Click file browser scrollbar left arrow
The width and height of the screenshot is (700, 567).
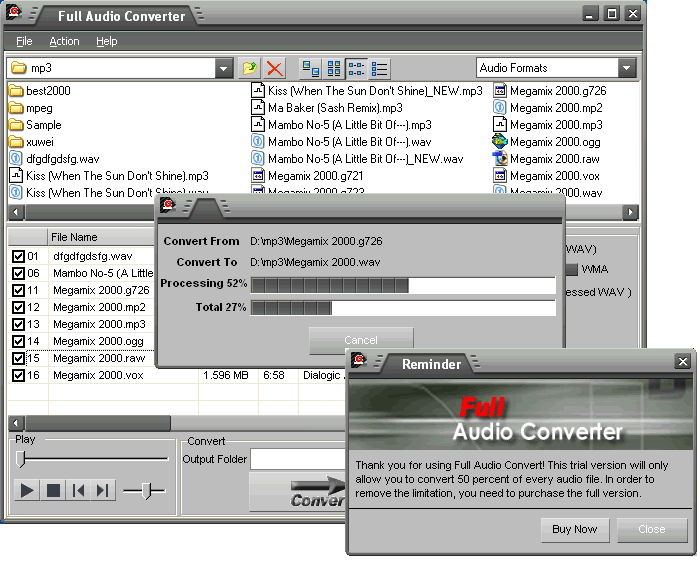[16, 212]
